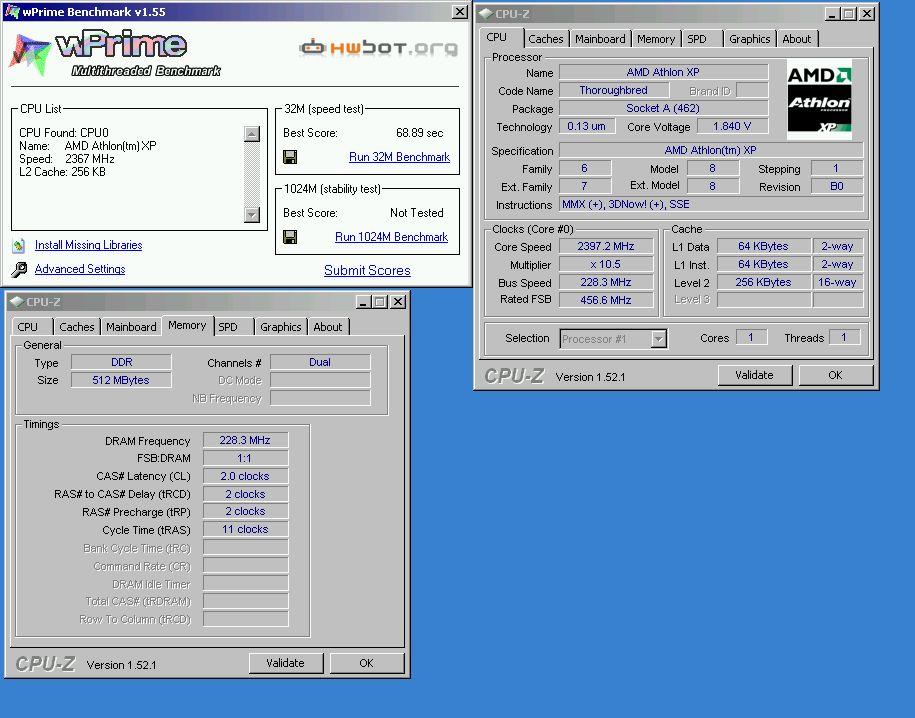Click the Advanced Settings wrench icon

point(19,269)
